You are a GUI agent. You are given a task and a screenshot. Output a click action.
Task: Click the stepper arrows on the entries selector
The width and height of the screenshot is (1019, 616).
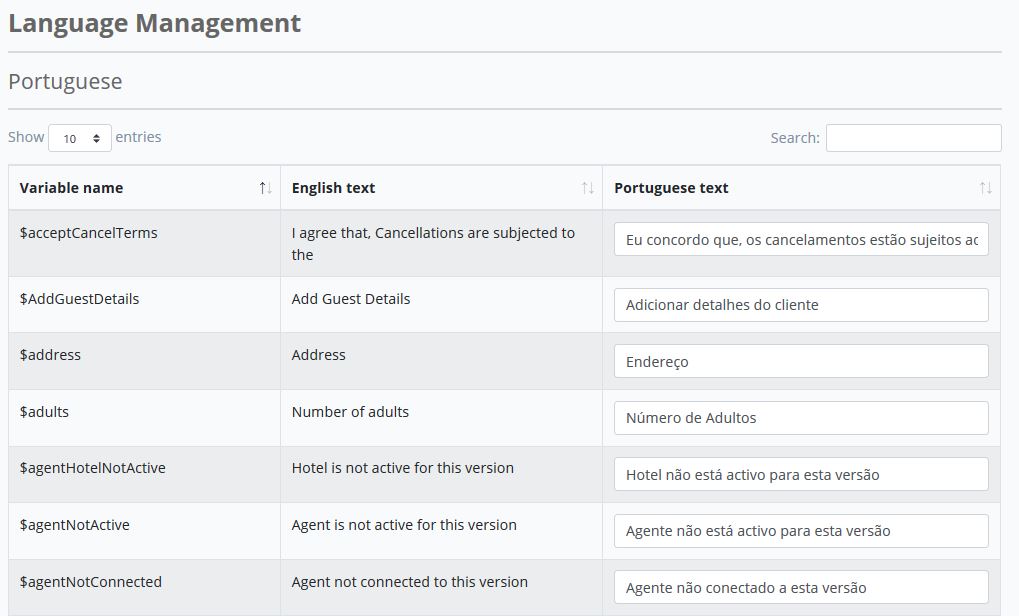click(x=96, y=137)
